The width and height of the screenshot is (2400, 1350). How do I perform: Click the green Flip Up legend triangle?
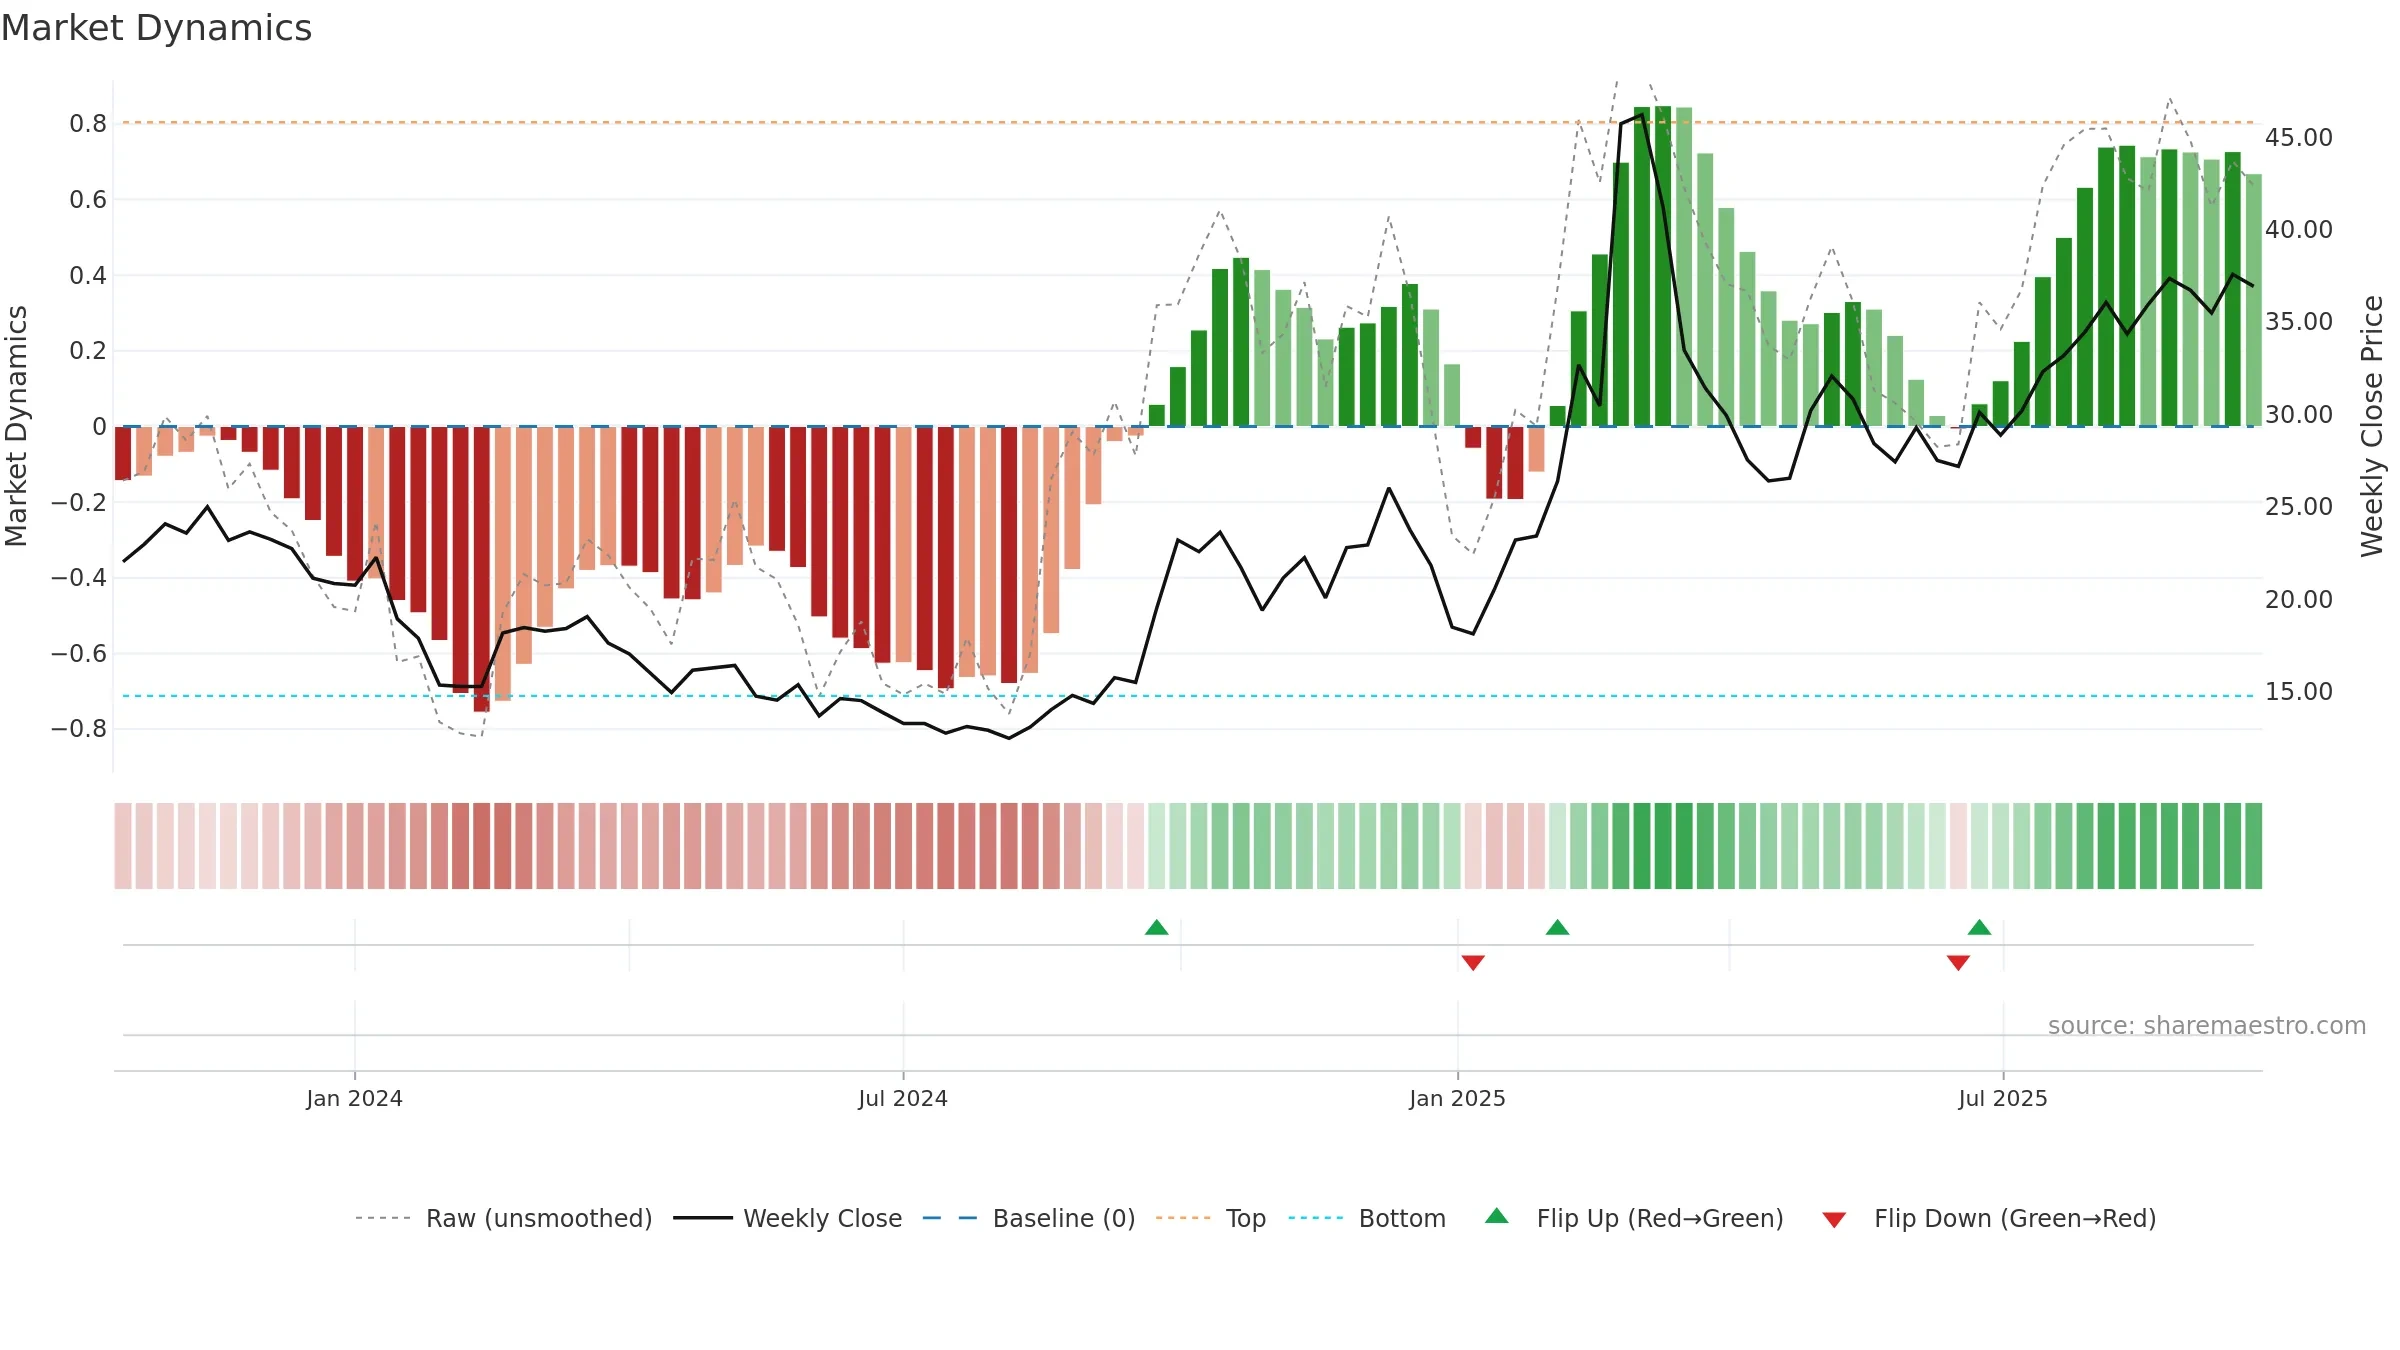(x=1497, y=1216)
